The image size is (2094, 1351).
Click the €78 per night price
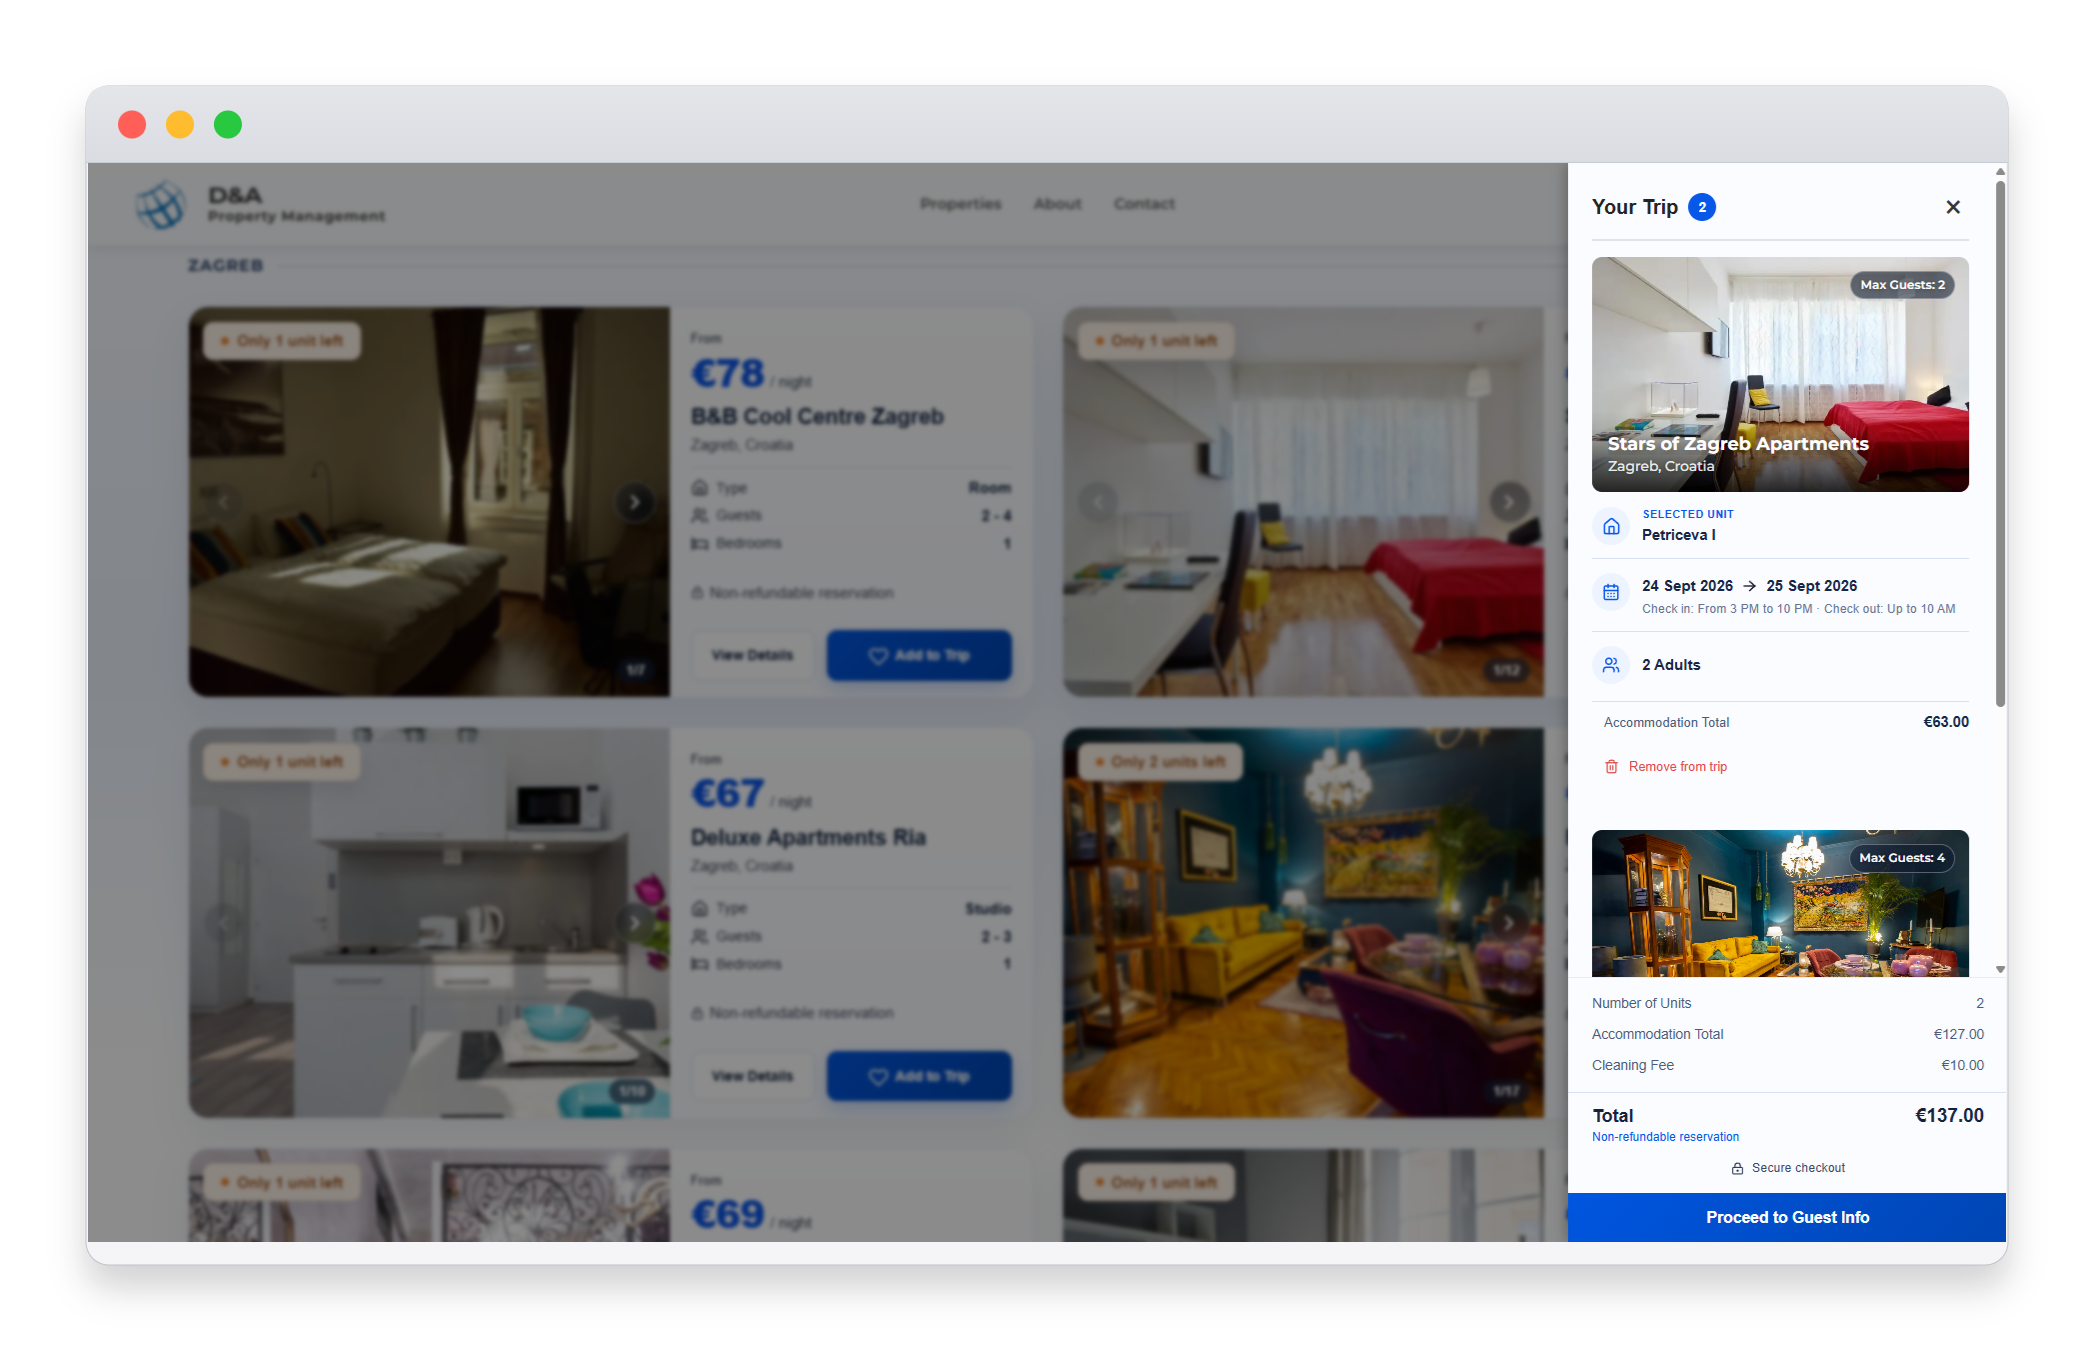(x=727, y=374)
